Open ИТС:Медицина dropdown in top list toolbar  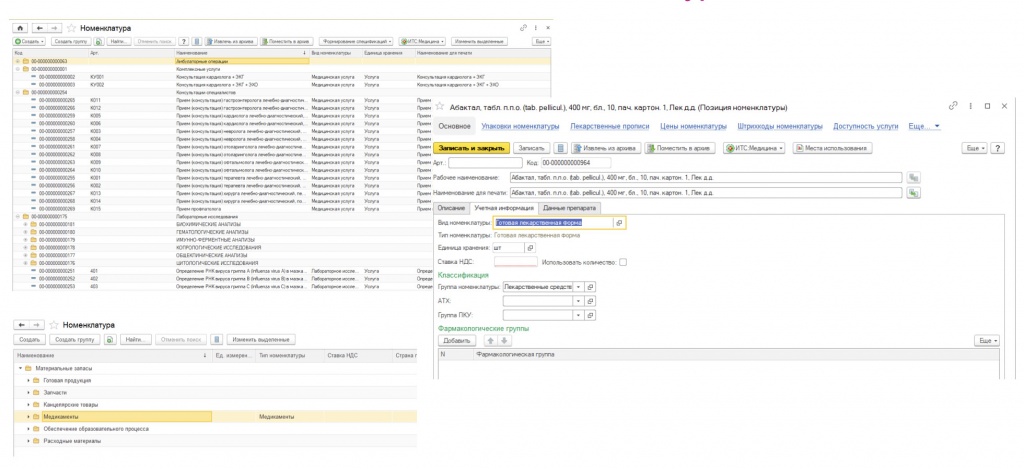(423, 41)
